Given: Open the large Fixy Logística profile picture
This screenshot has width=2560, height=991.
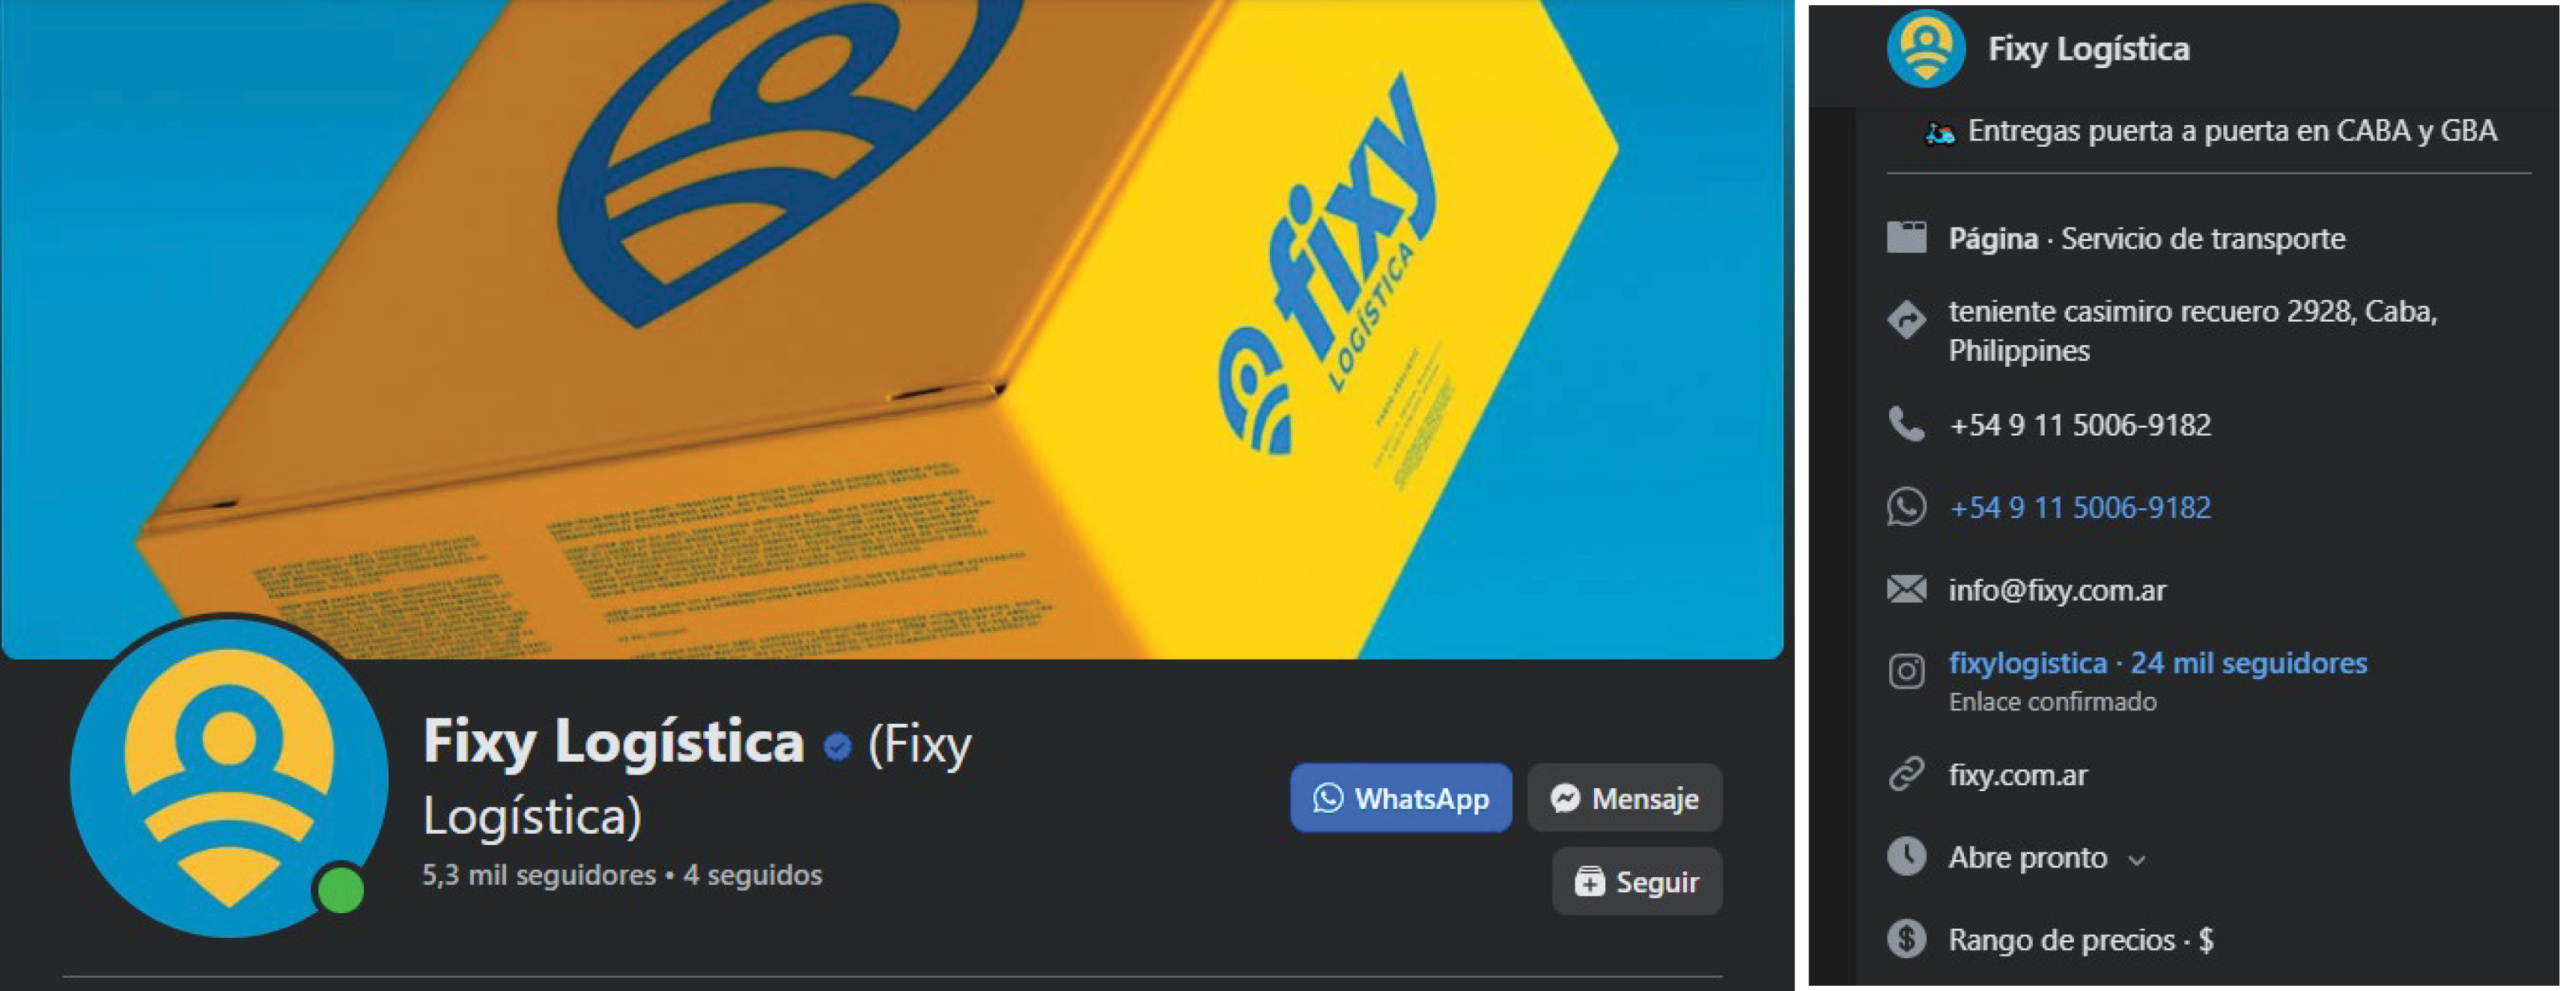Looking at the screenshot, I should 229,778.
